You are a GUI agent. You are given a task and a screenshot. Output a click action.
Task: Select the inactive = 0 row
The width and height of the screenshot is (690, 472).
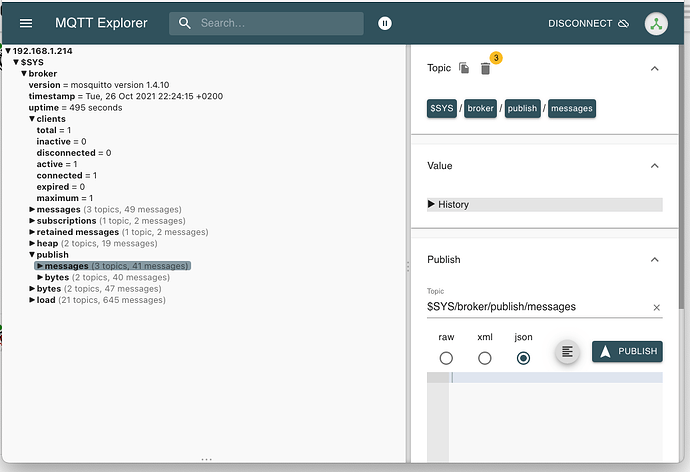point(61,142)
